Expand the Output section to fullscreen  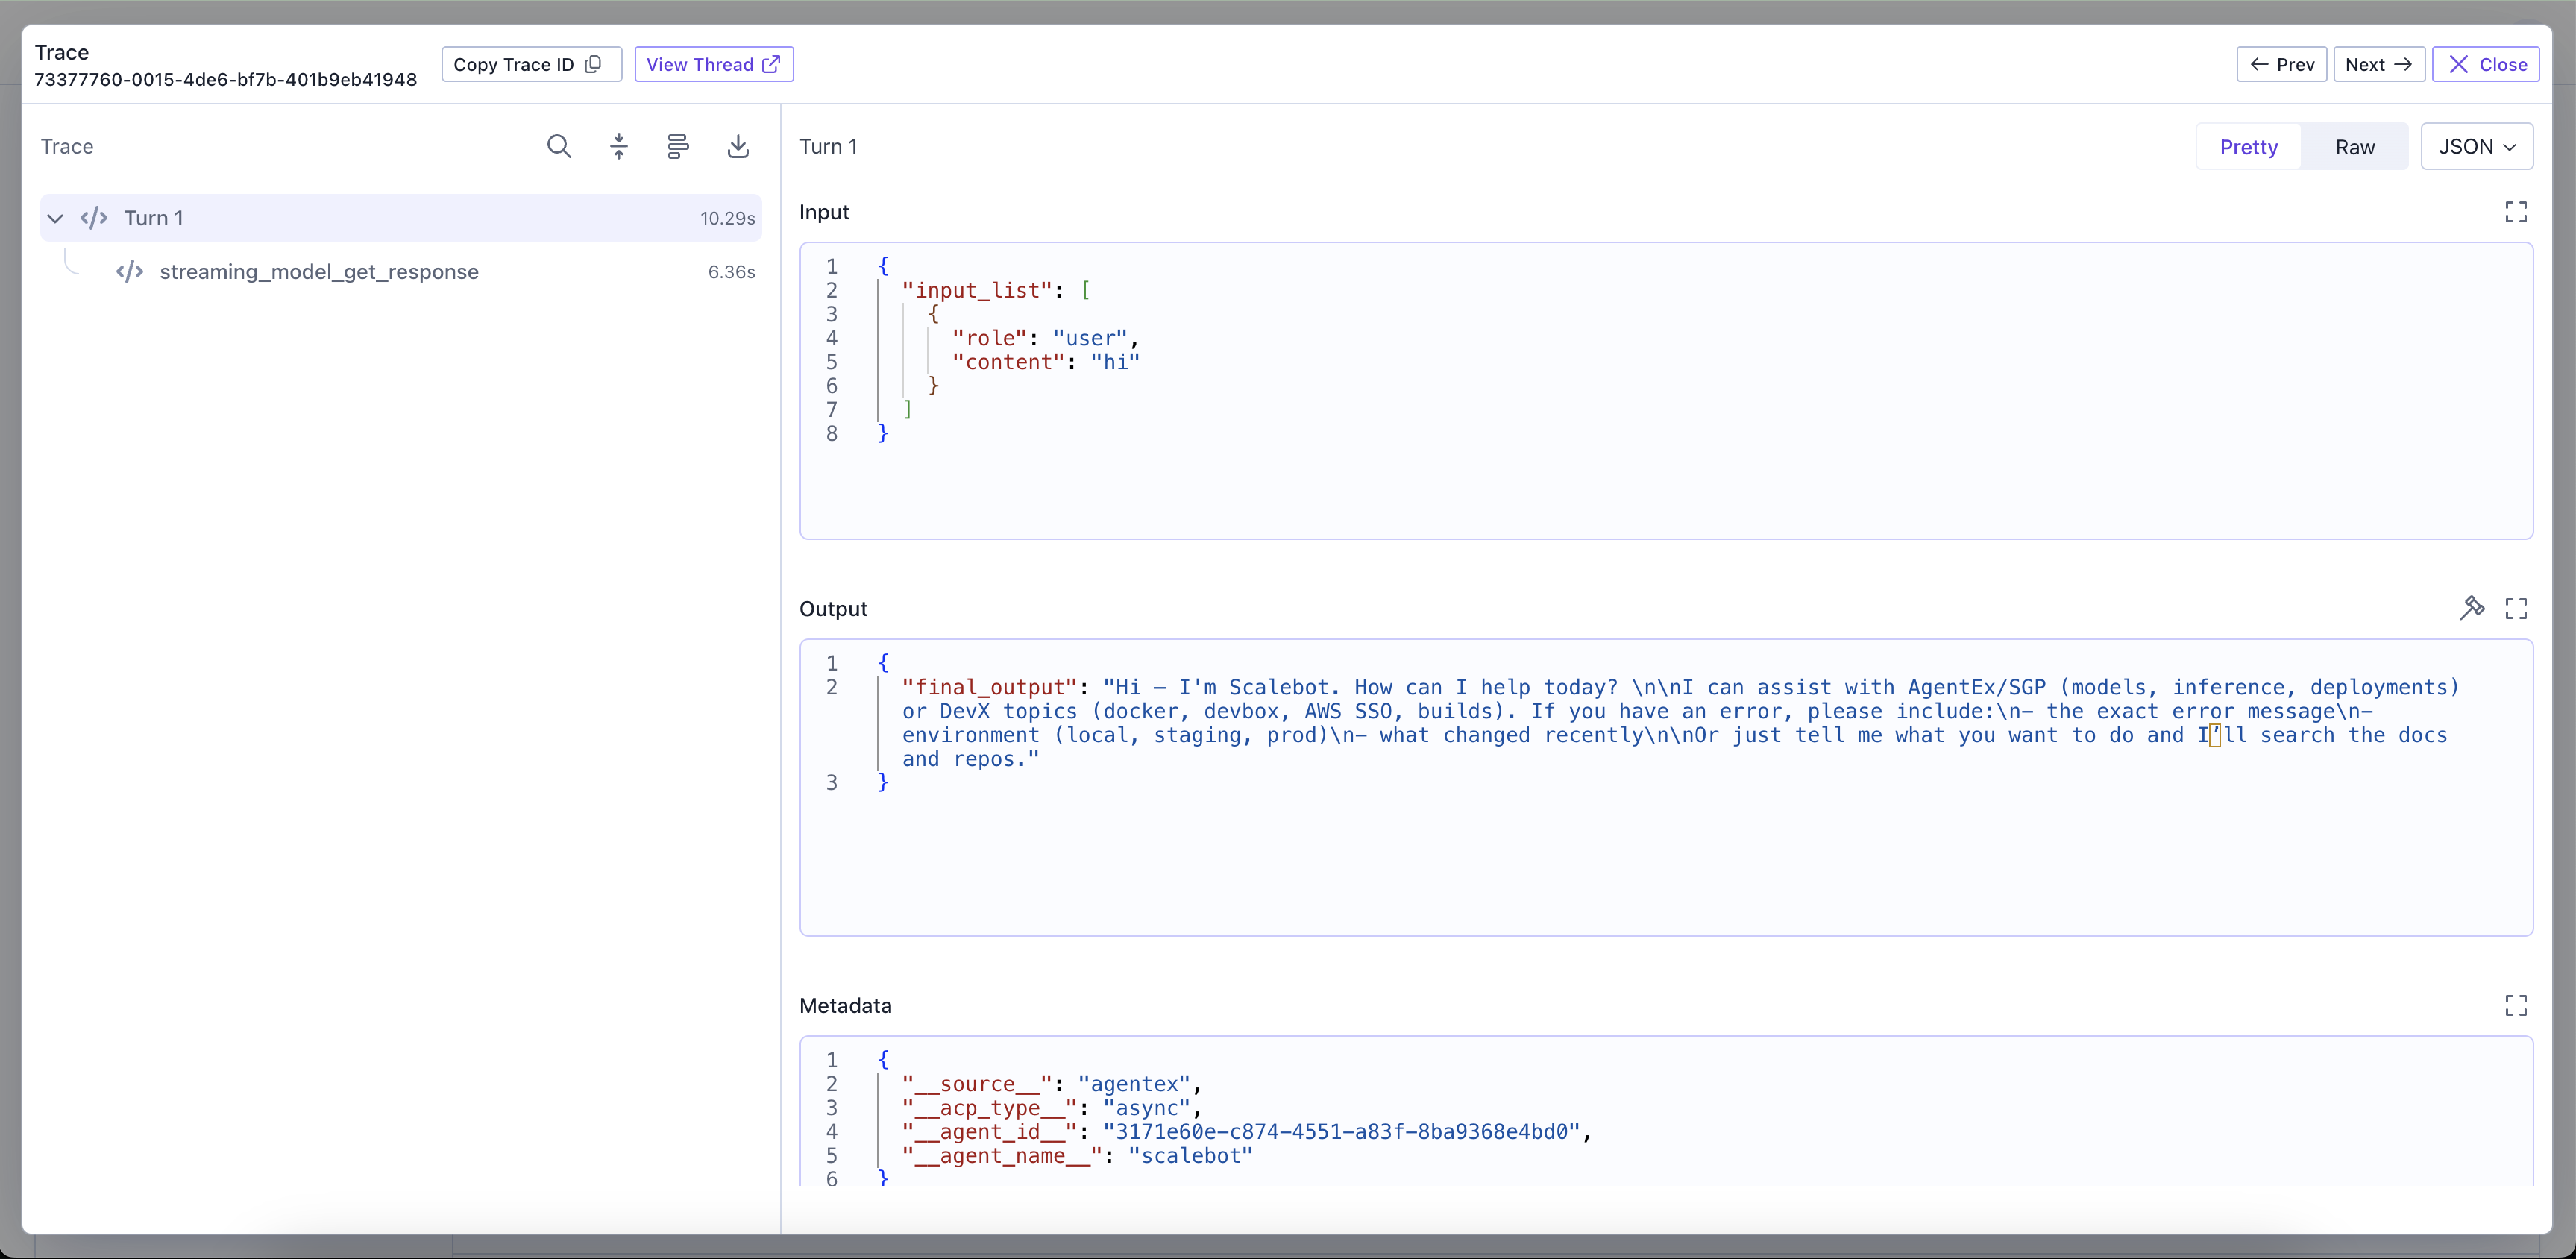(2516, 609)
